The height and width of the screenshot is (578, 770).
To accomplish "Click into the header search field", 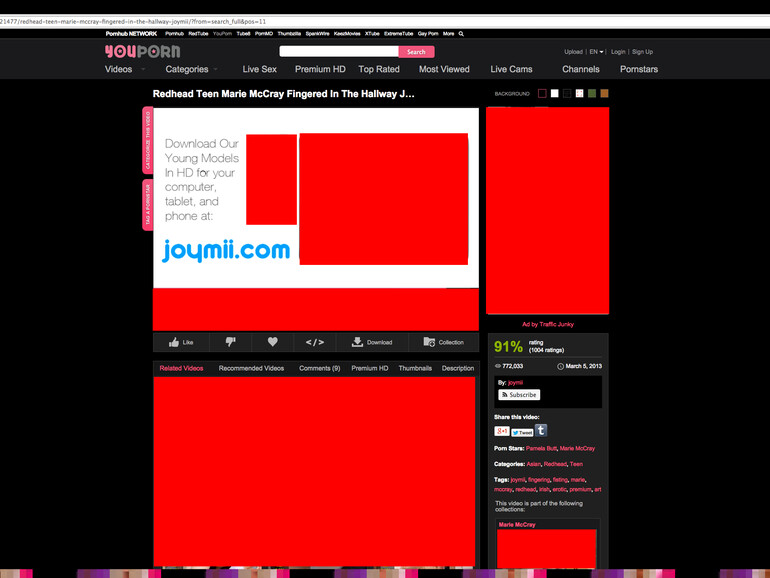I will tap(339, 52).
